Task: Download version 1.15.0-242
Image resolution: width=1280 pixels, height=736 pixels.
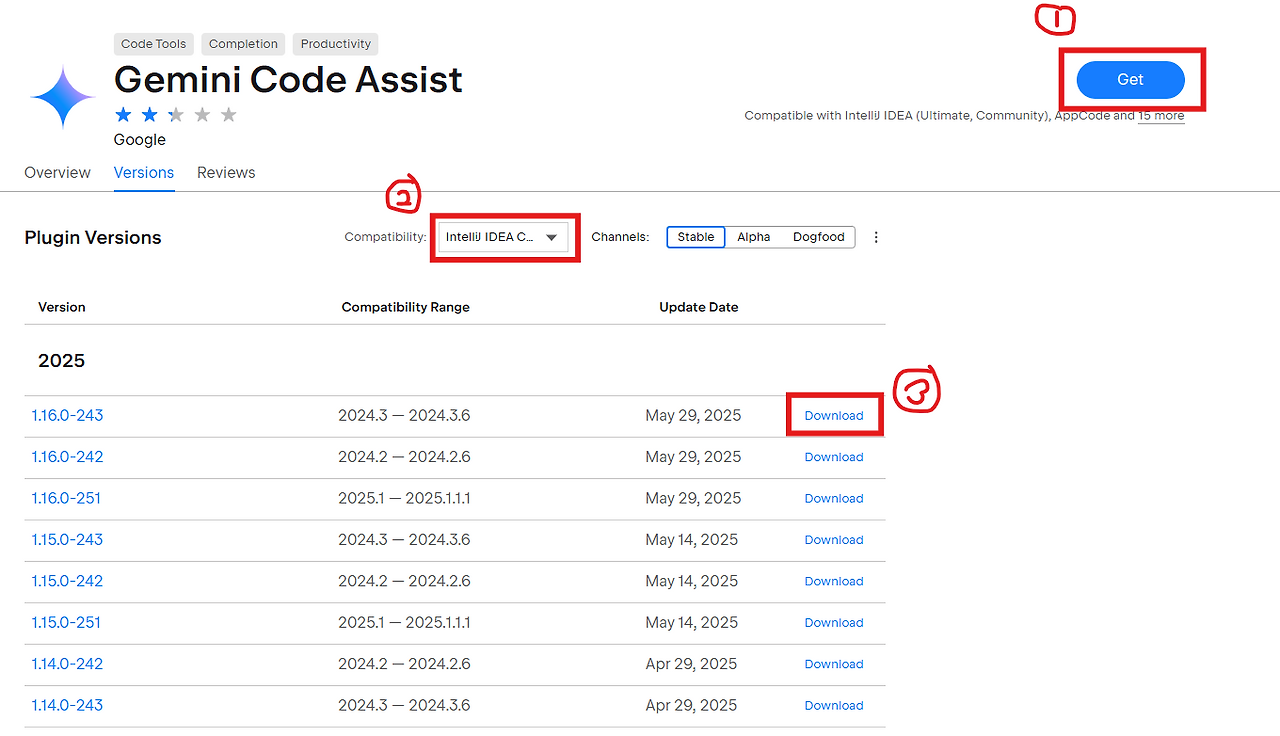Action: [834, 581]
